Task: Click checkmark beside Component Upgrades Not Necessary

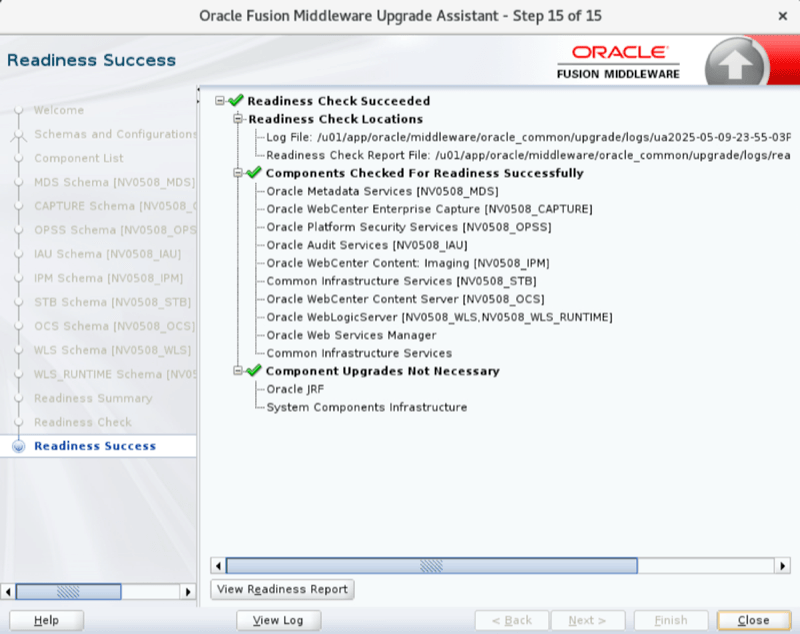Action: click(x=254, y=370)
